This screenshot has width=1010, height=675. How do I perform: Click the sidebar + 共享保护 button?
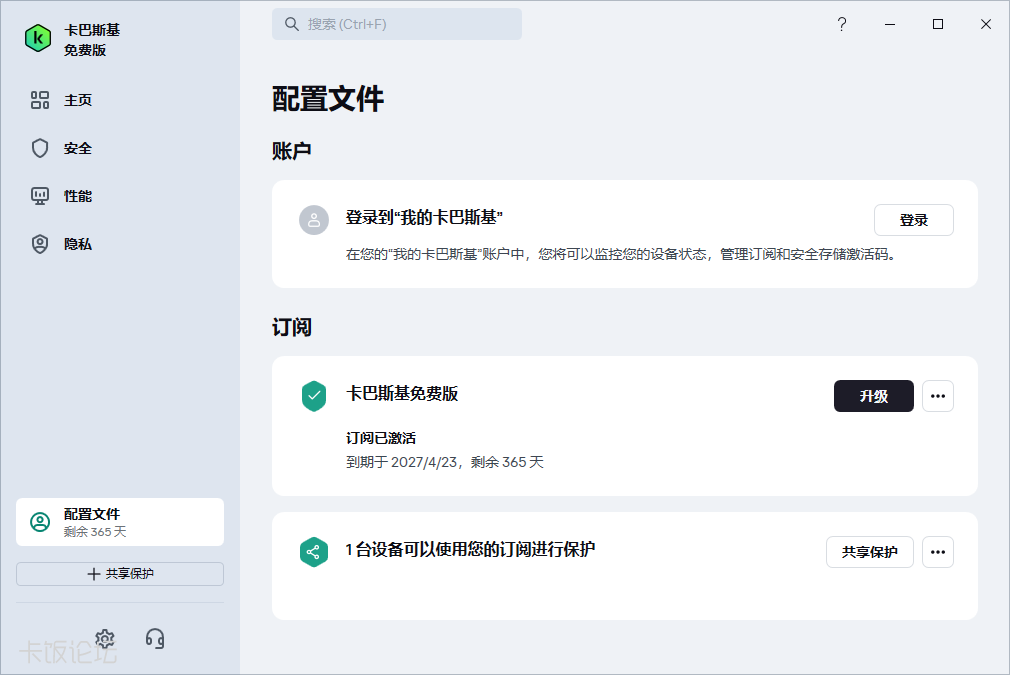point(120,574)
